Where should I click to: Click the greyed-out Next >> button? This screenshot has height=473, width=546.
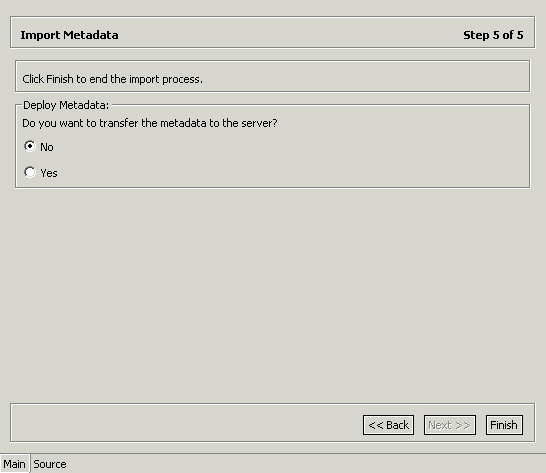coord(450,425)
